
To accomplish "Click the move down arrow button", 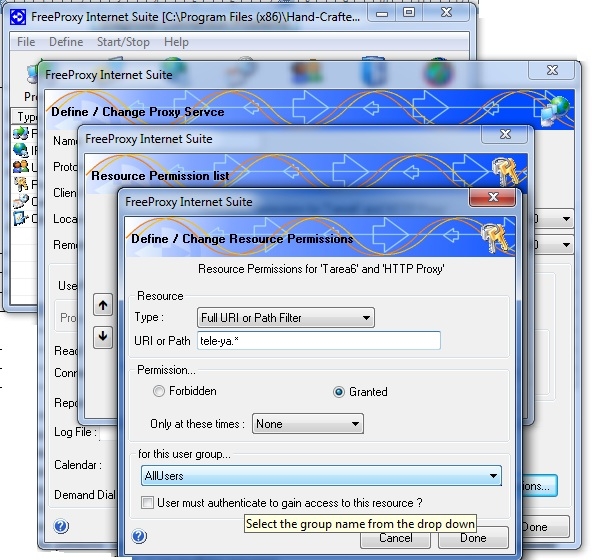I will (103, 337).
